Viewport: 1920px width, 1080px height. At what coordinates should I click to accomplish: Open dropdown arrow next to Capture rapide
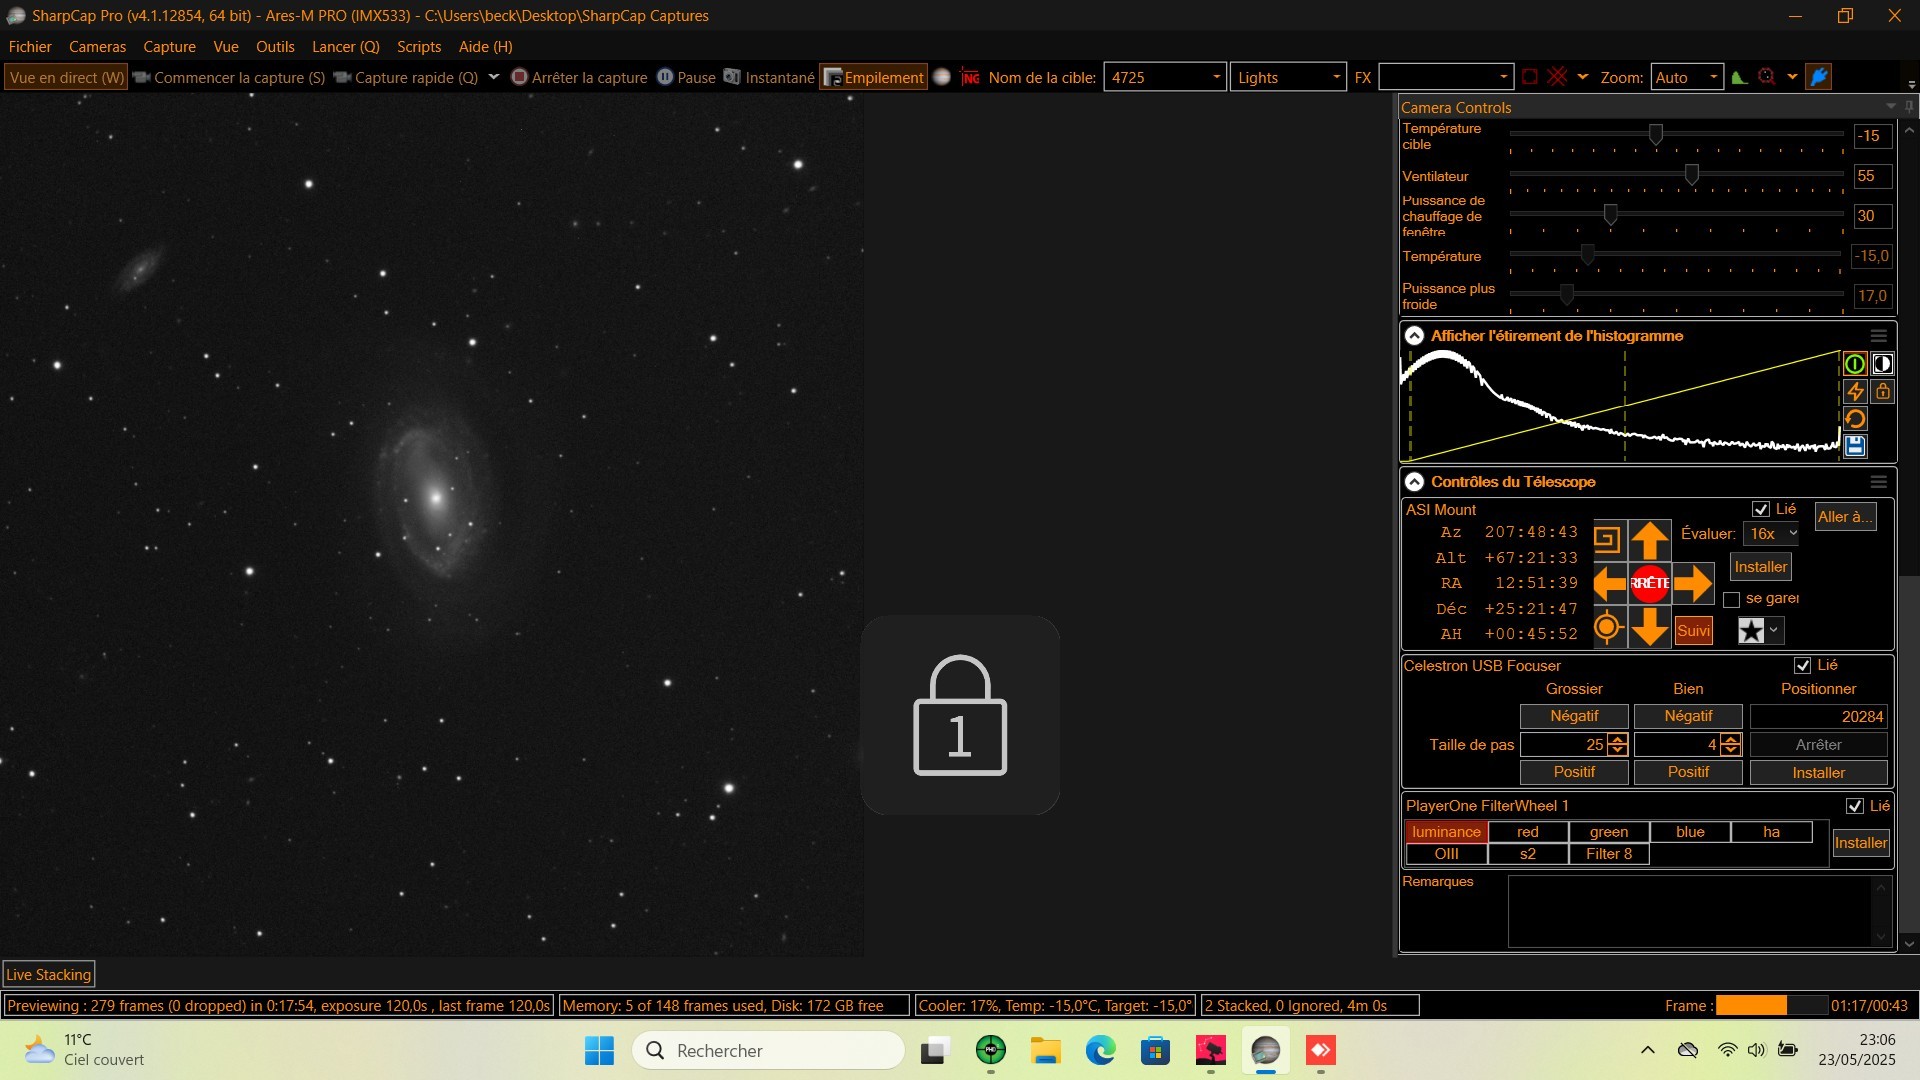493,77
